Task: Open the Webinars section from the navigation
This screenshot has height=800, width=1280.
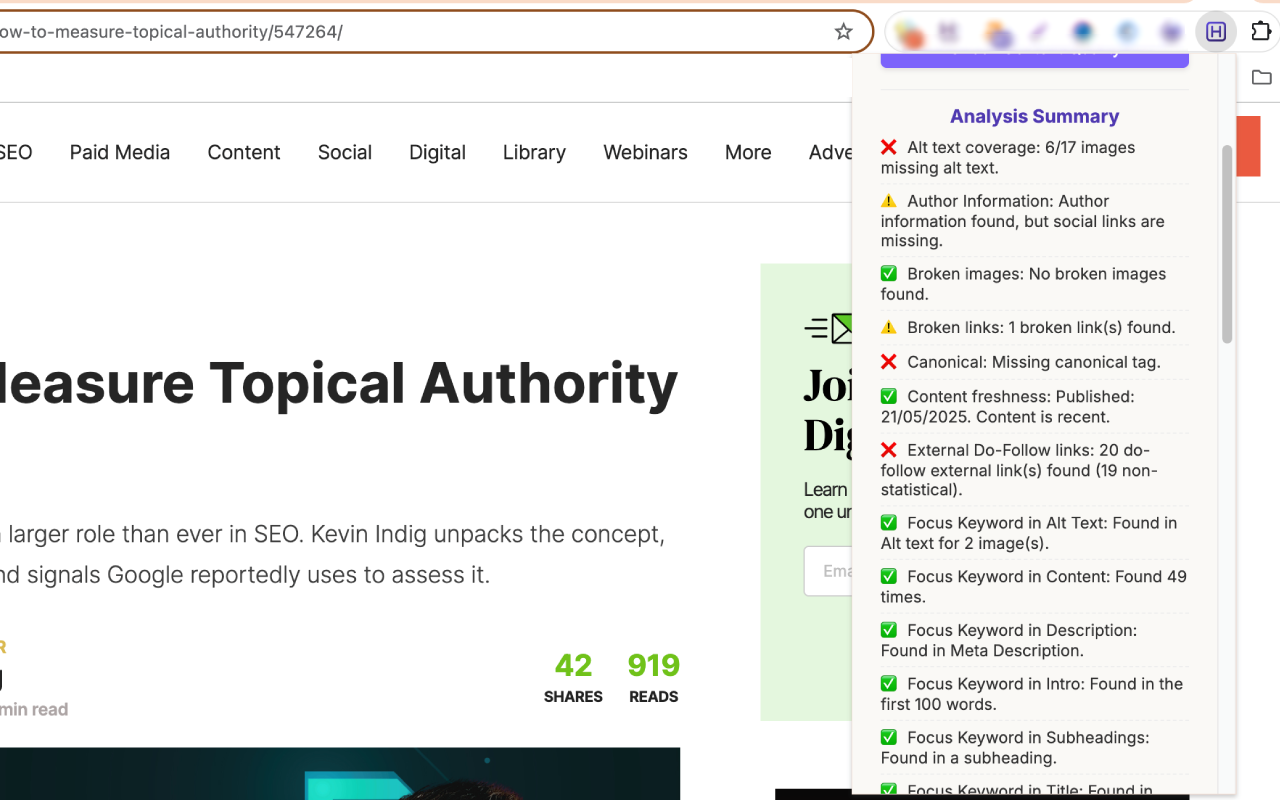Action: point(645,152)
